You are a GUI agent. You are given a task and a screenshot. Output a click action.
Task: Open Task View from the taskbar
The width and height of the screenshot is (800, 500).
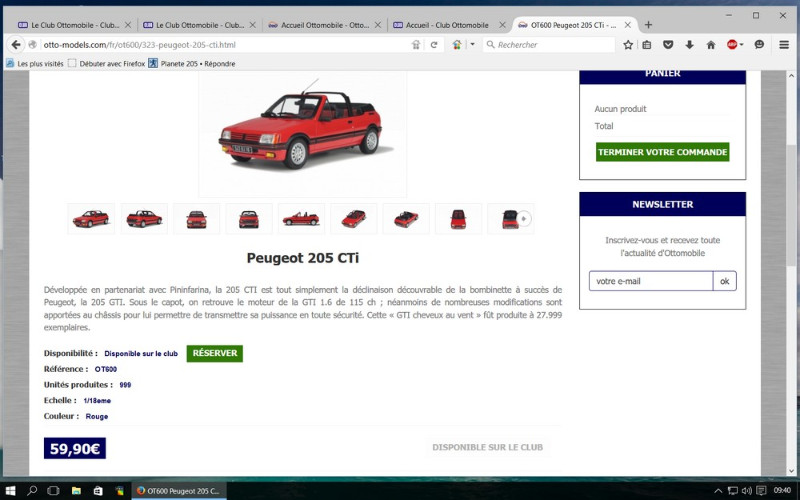[x=53, y=491]
